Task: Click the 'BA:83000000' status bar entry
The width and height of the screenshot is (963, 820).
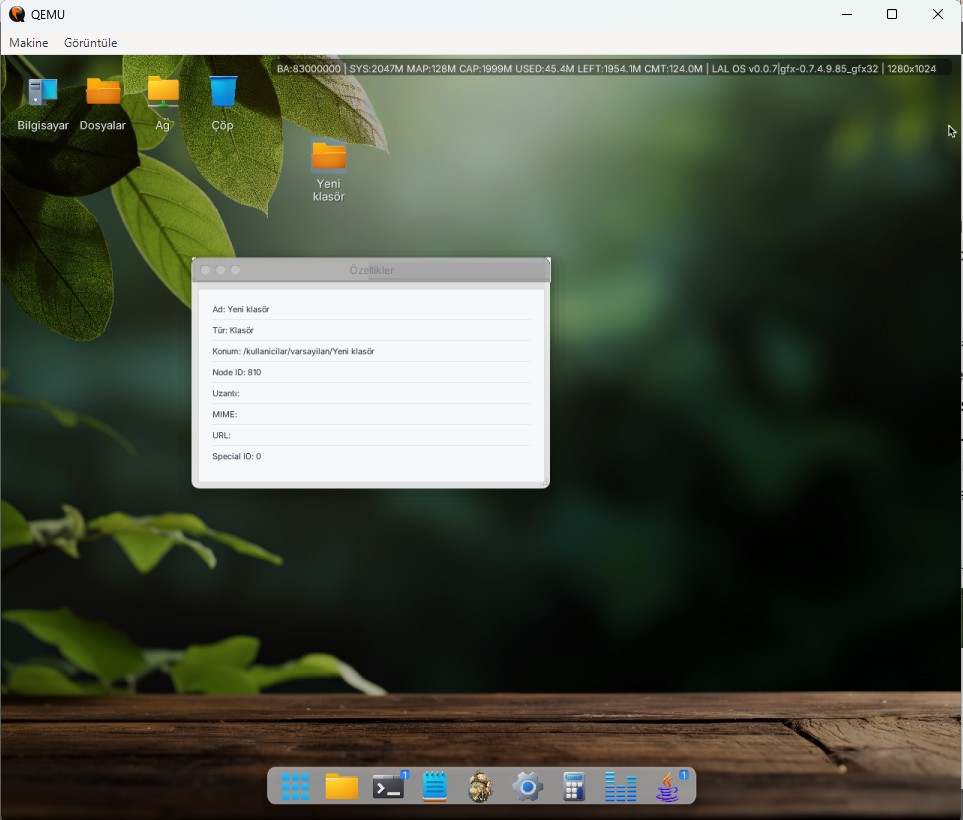Action: (308, 69)
